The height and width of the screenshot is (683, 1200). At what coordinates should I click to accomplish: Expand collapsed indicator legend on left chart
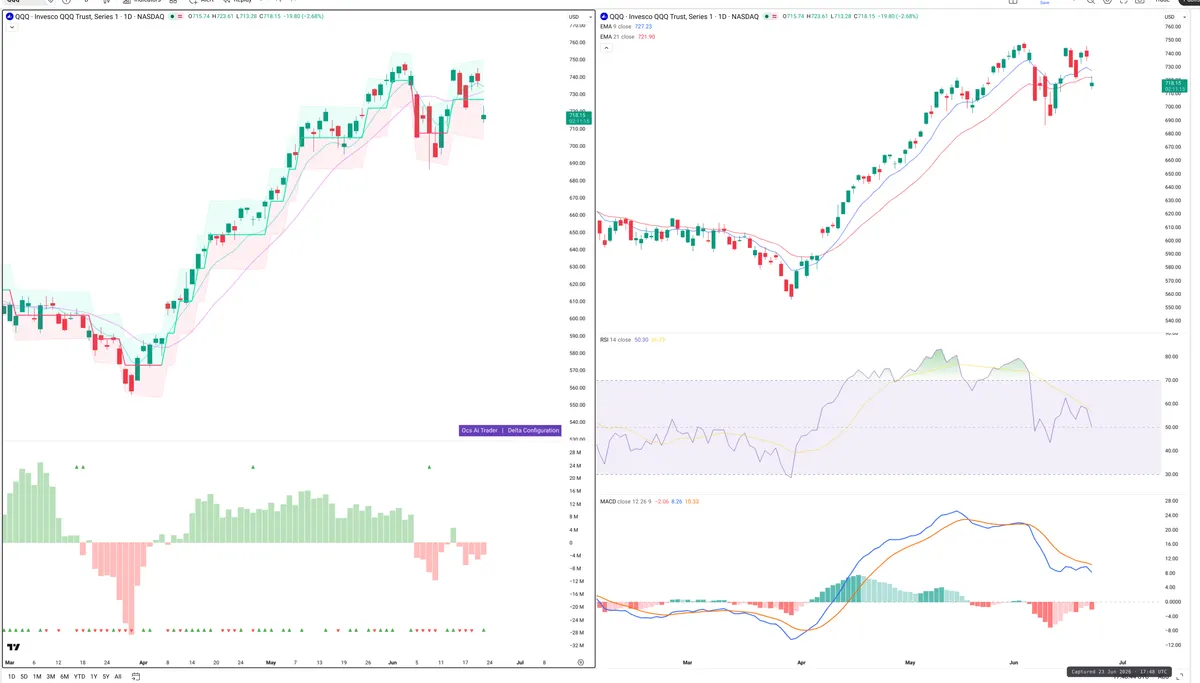click(x=11, y=28)
